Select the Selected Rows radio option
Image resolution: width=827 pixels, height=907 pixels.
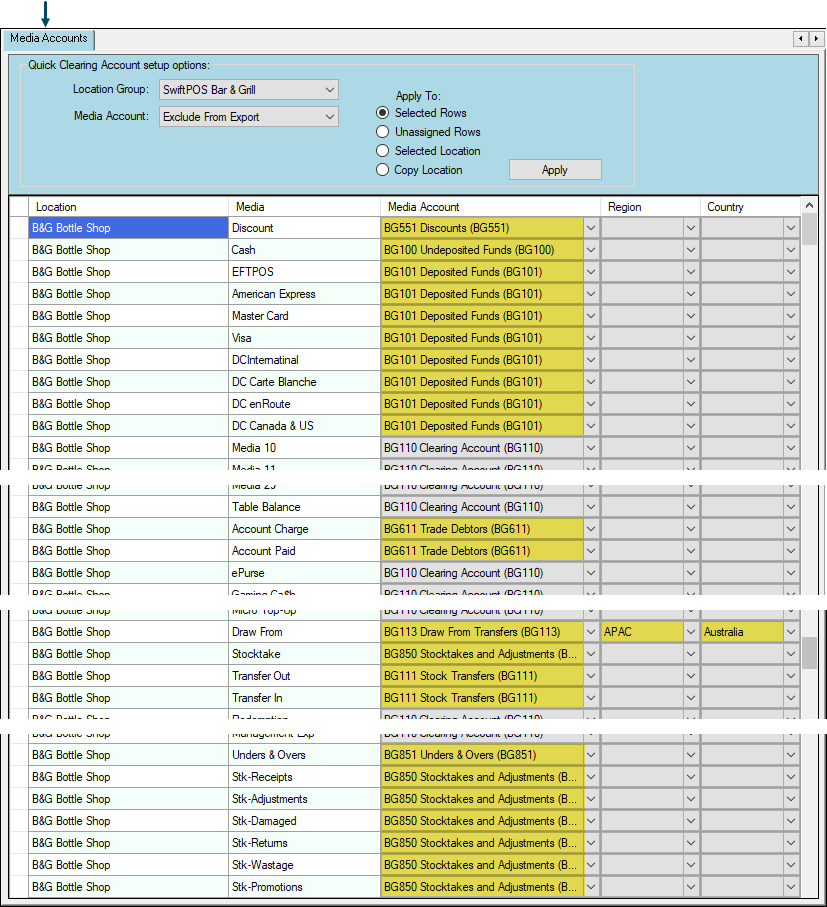coord(421,113)
